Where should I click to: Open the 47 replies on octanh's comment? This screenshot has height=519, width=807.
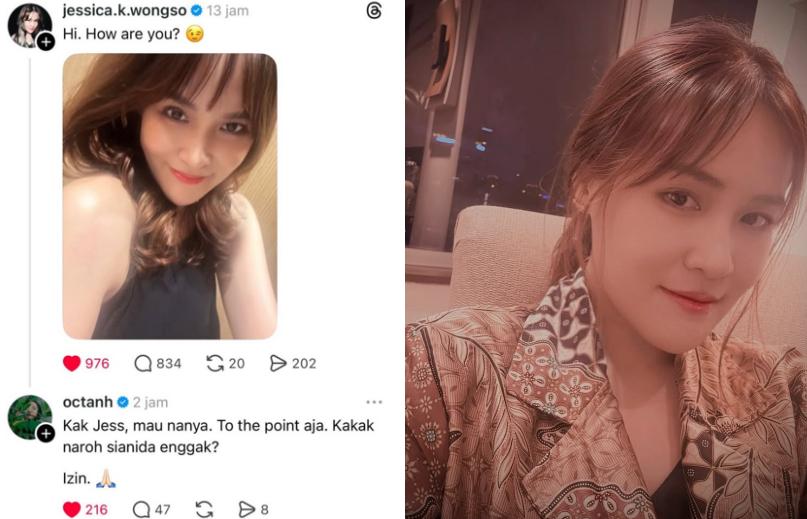tap(143, 509)
